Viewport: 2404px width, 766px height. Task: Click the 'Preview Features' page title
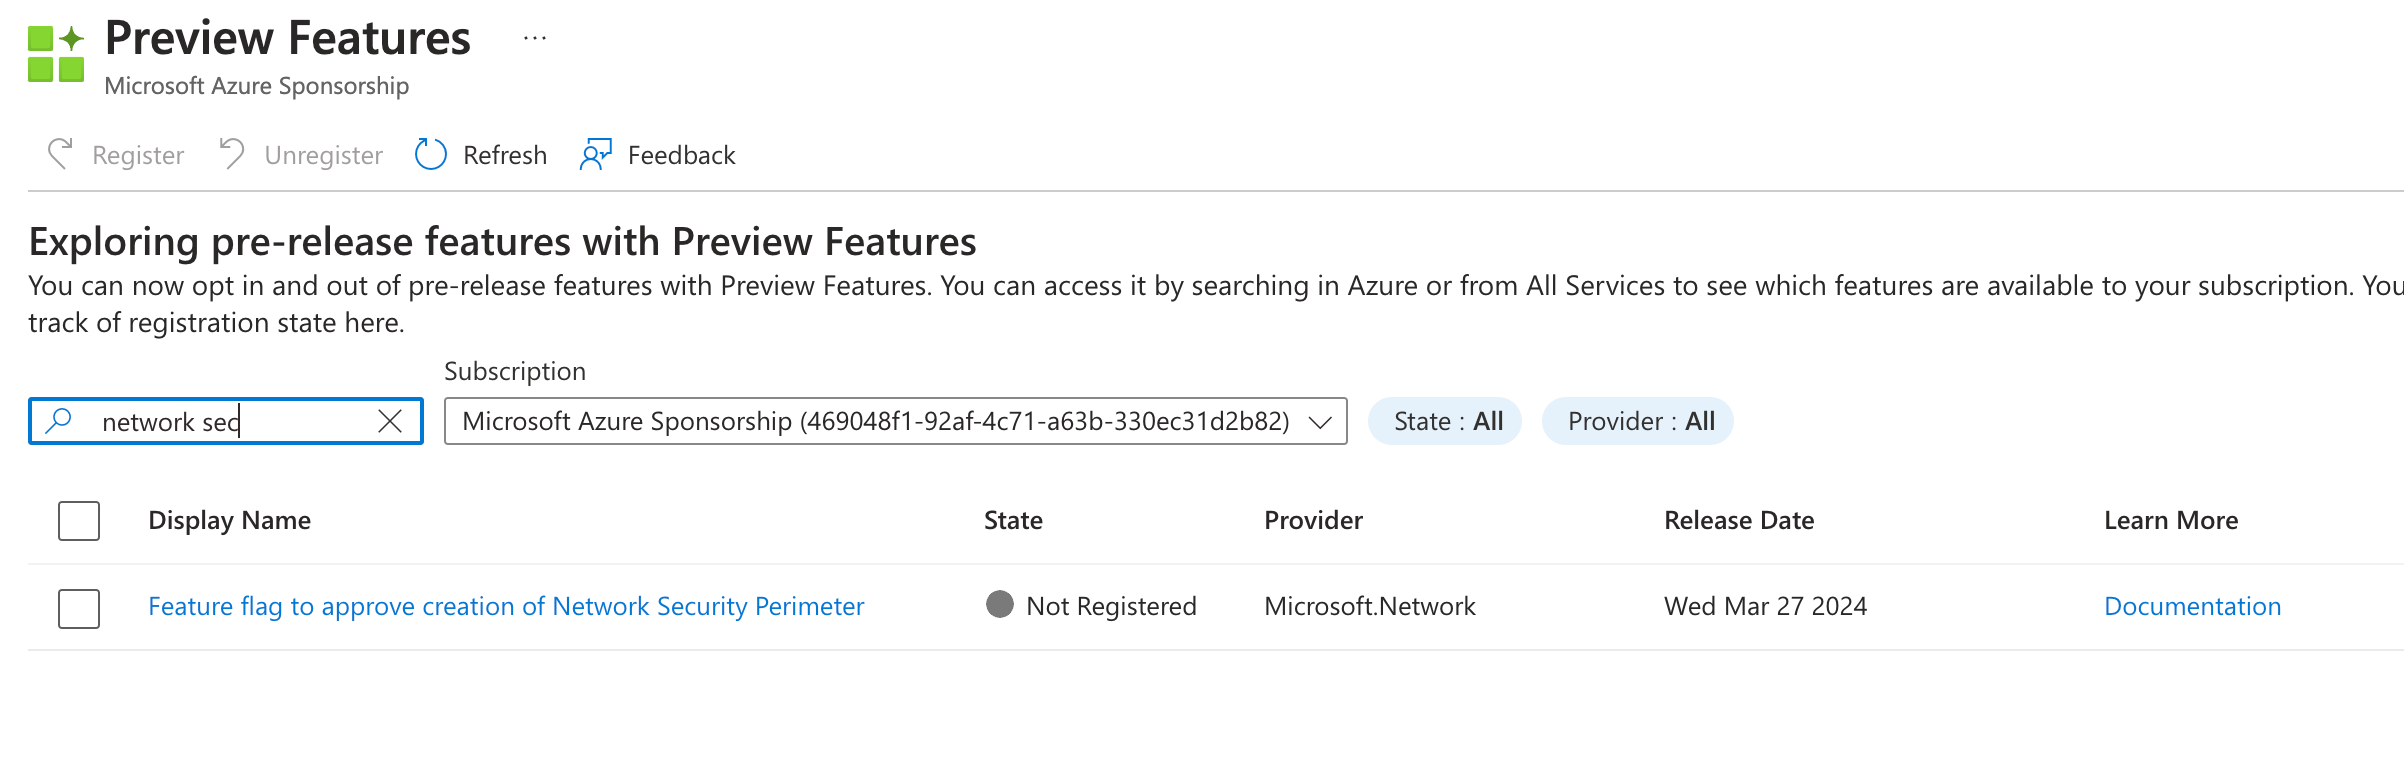pos(288,38)
